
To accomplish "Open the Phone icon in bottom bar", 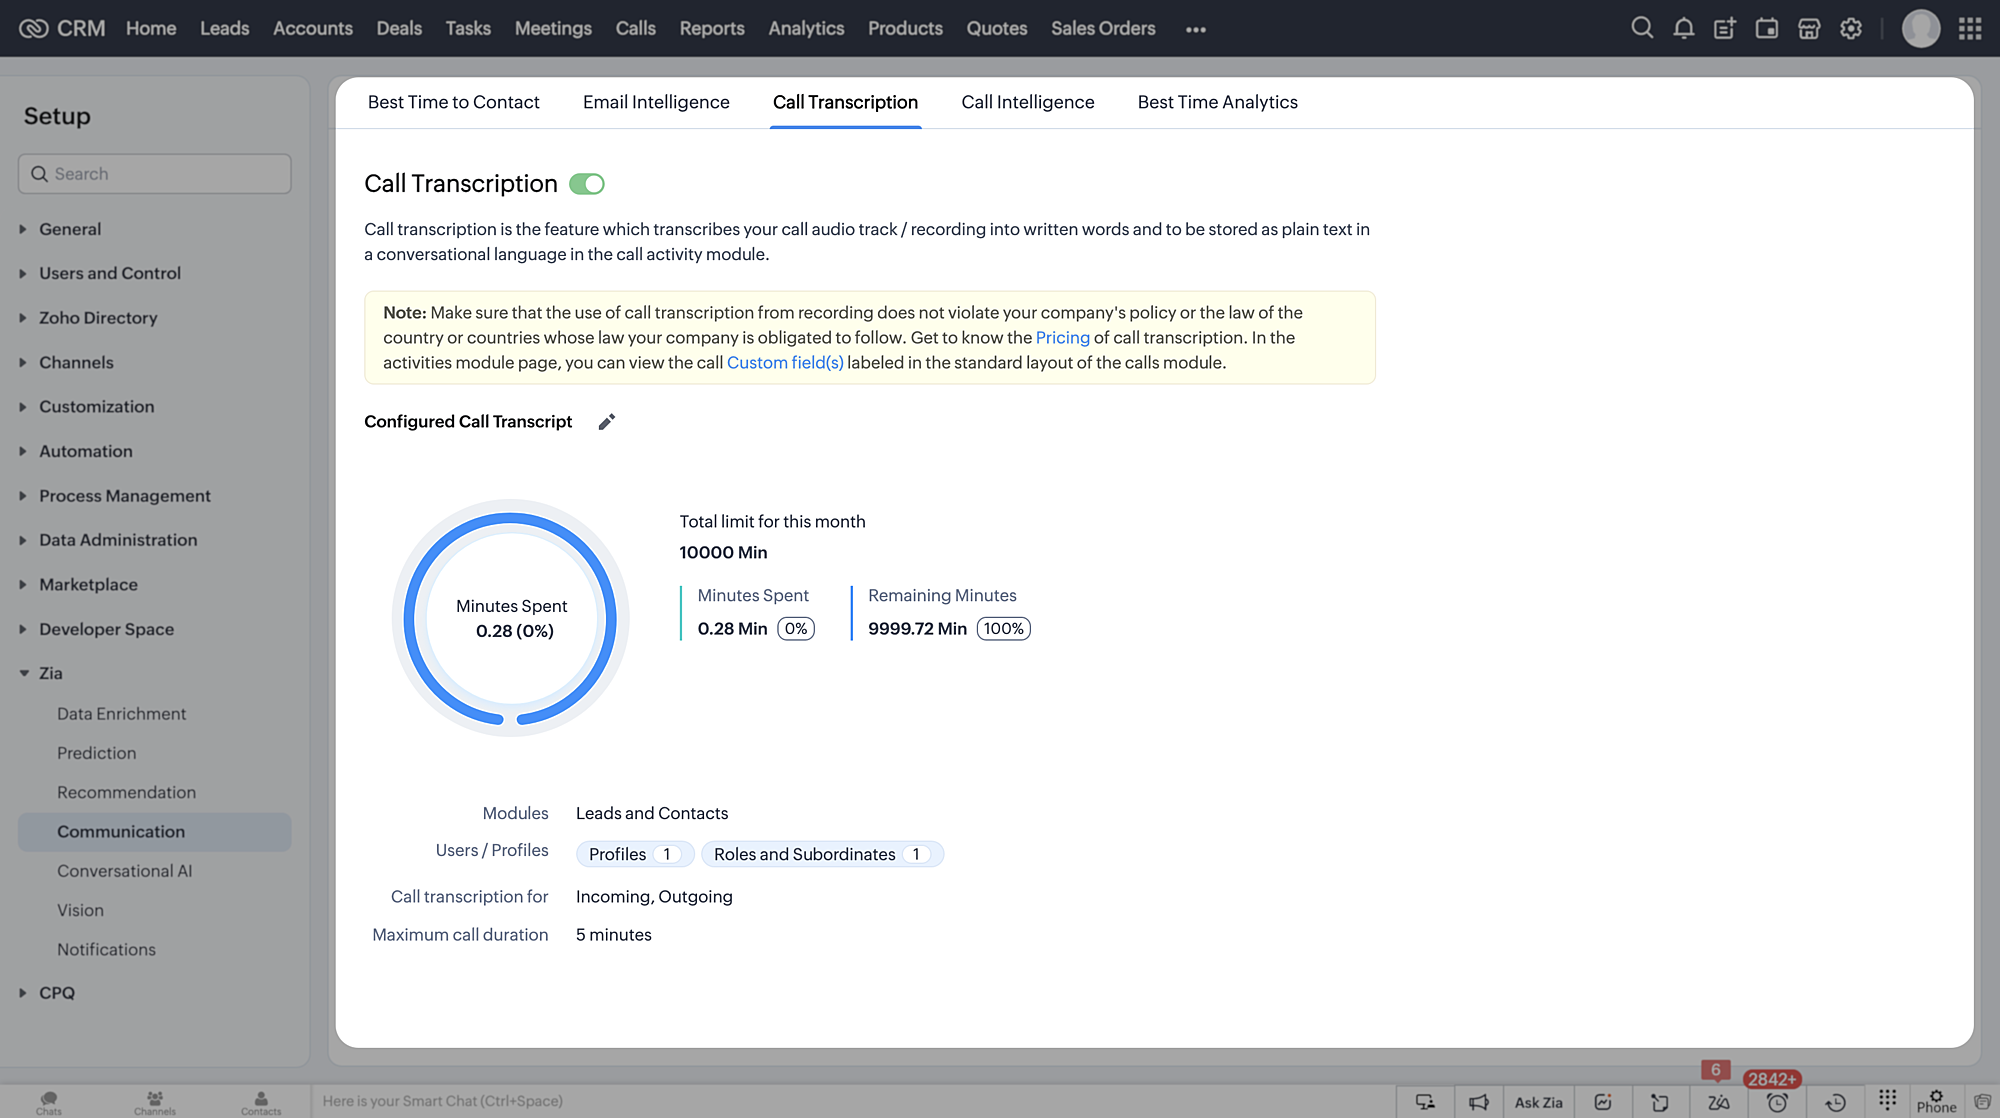I will click(x=1936, y=1101).
